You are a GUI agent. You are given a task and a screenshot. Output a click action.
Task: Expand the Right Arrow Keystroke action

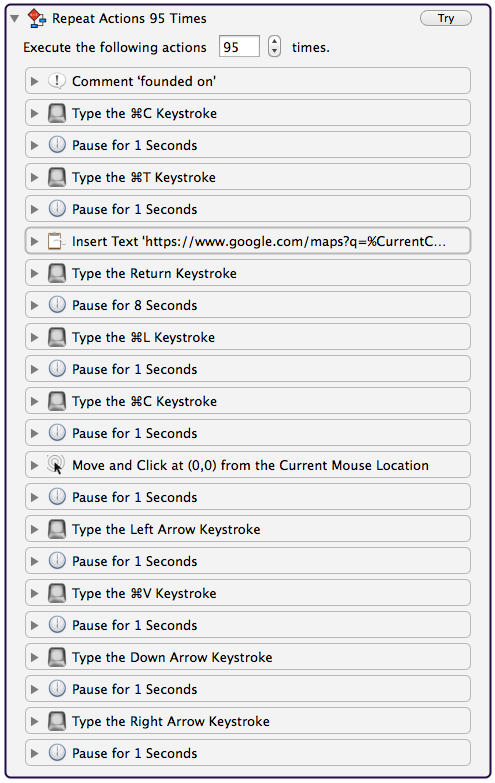[x=34, y=721]
